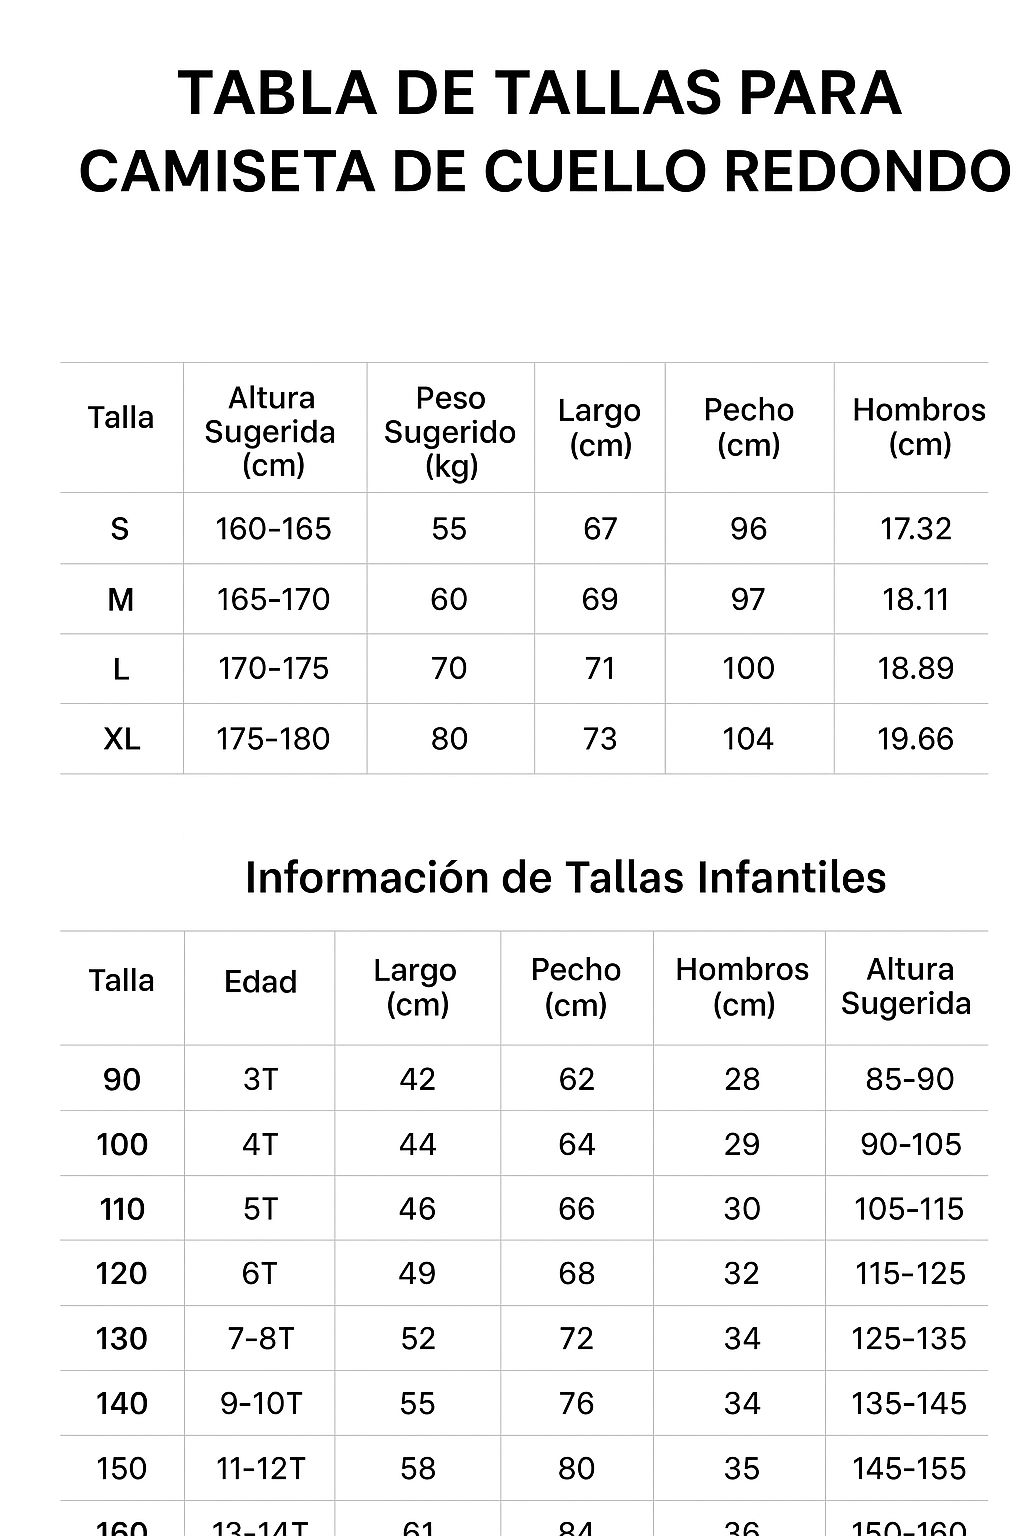The width and height of the screenshot is (1024, 1536).
Task: Select the 'Edad' column header
Action: 260,982
